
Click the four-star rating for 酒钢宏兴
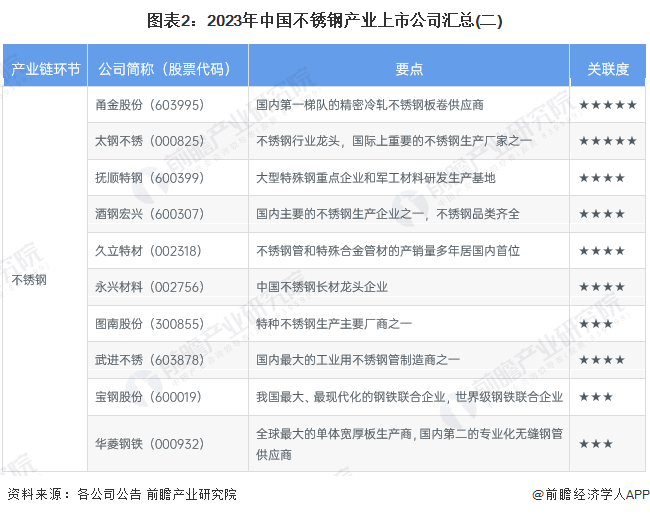point(602,214)
